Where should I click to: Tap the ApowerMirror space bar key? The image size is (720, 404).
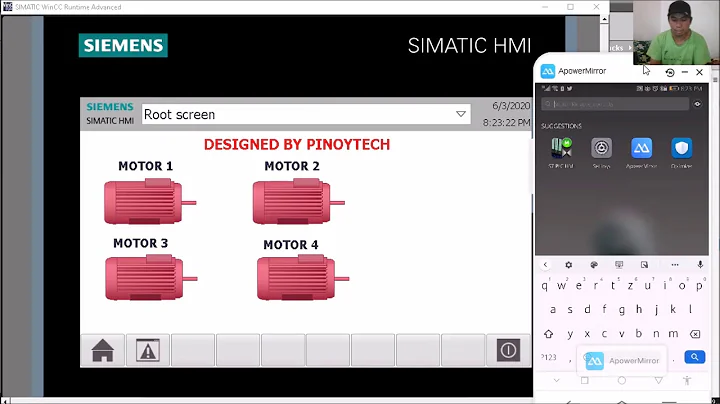(x=622, y=360)
